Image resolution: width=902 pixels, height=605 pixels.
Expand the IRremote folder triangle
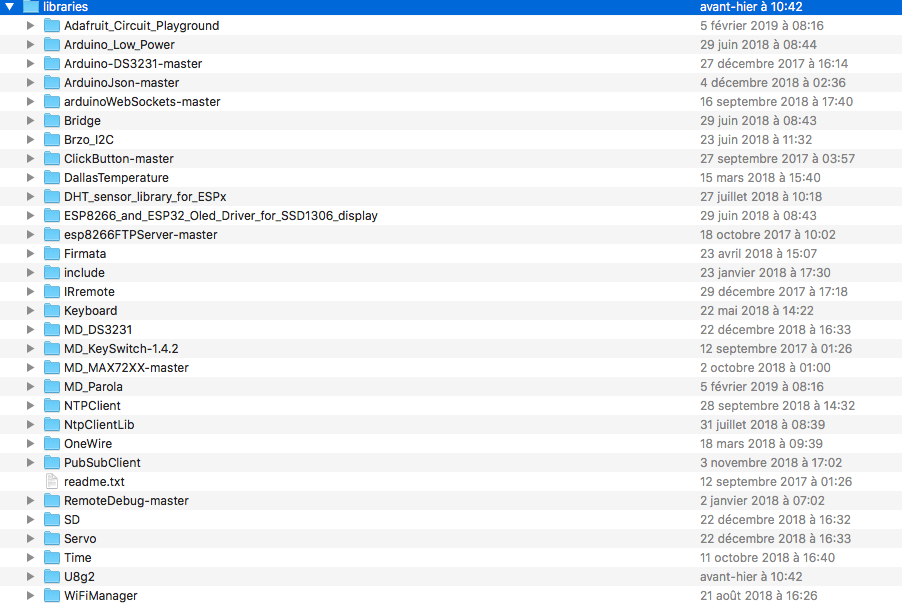(30, 292)
